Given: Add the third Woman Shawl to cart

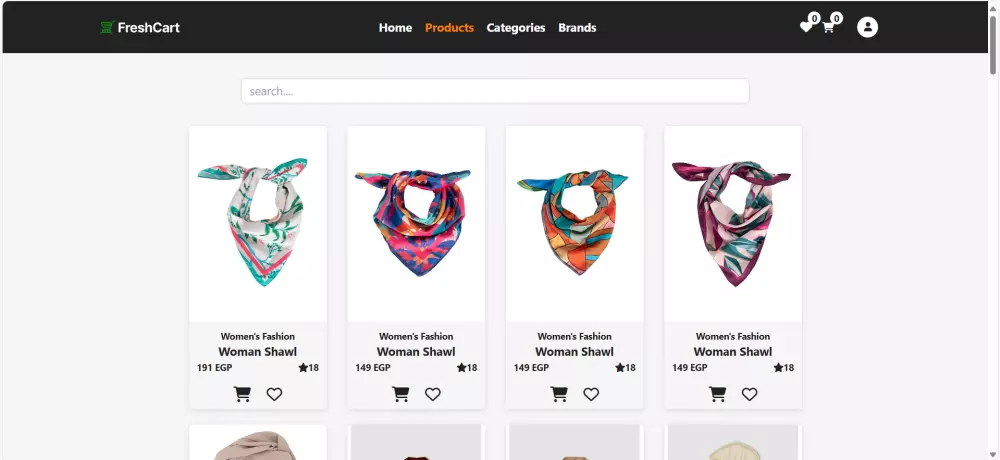Looking at the screenshot, I should (x=559, y=394).
